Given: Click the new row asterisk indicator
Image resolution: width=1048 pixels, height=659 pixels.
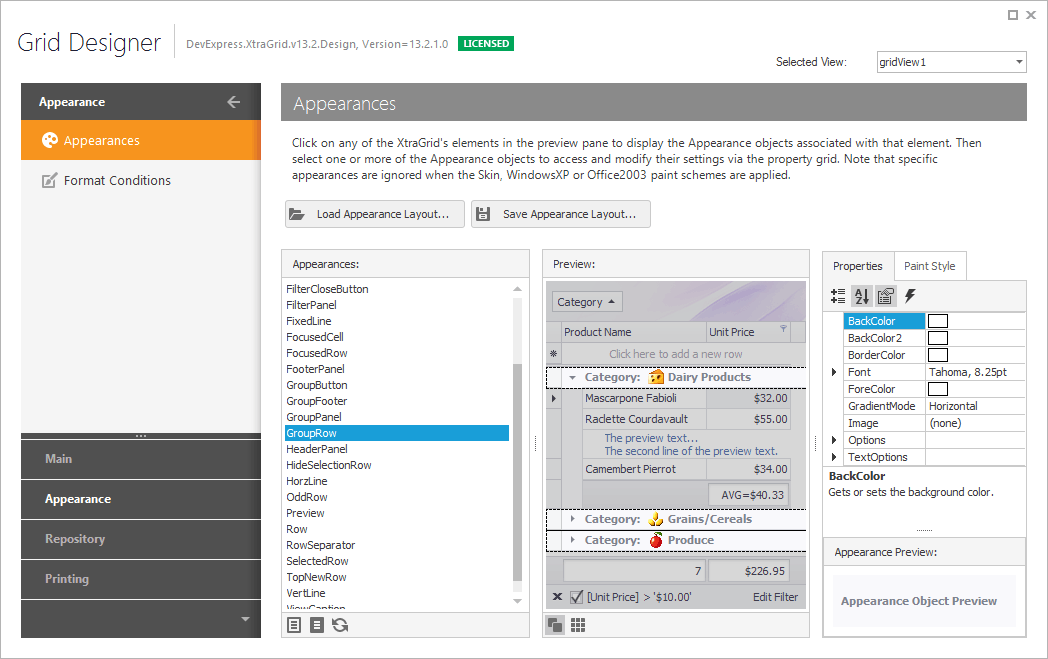Looking at the screenshot, I should tap(553, 354).
